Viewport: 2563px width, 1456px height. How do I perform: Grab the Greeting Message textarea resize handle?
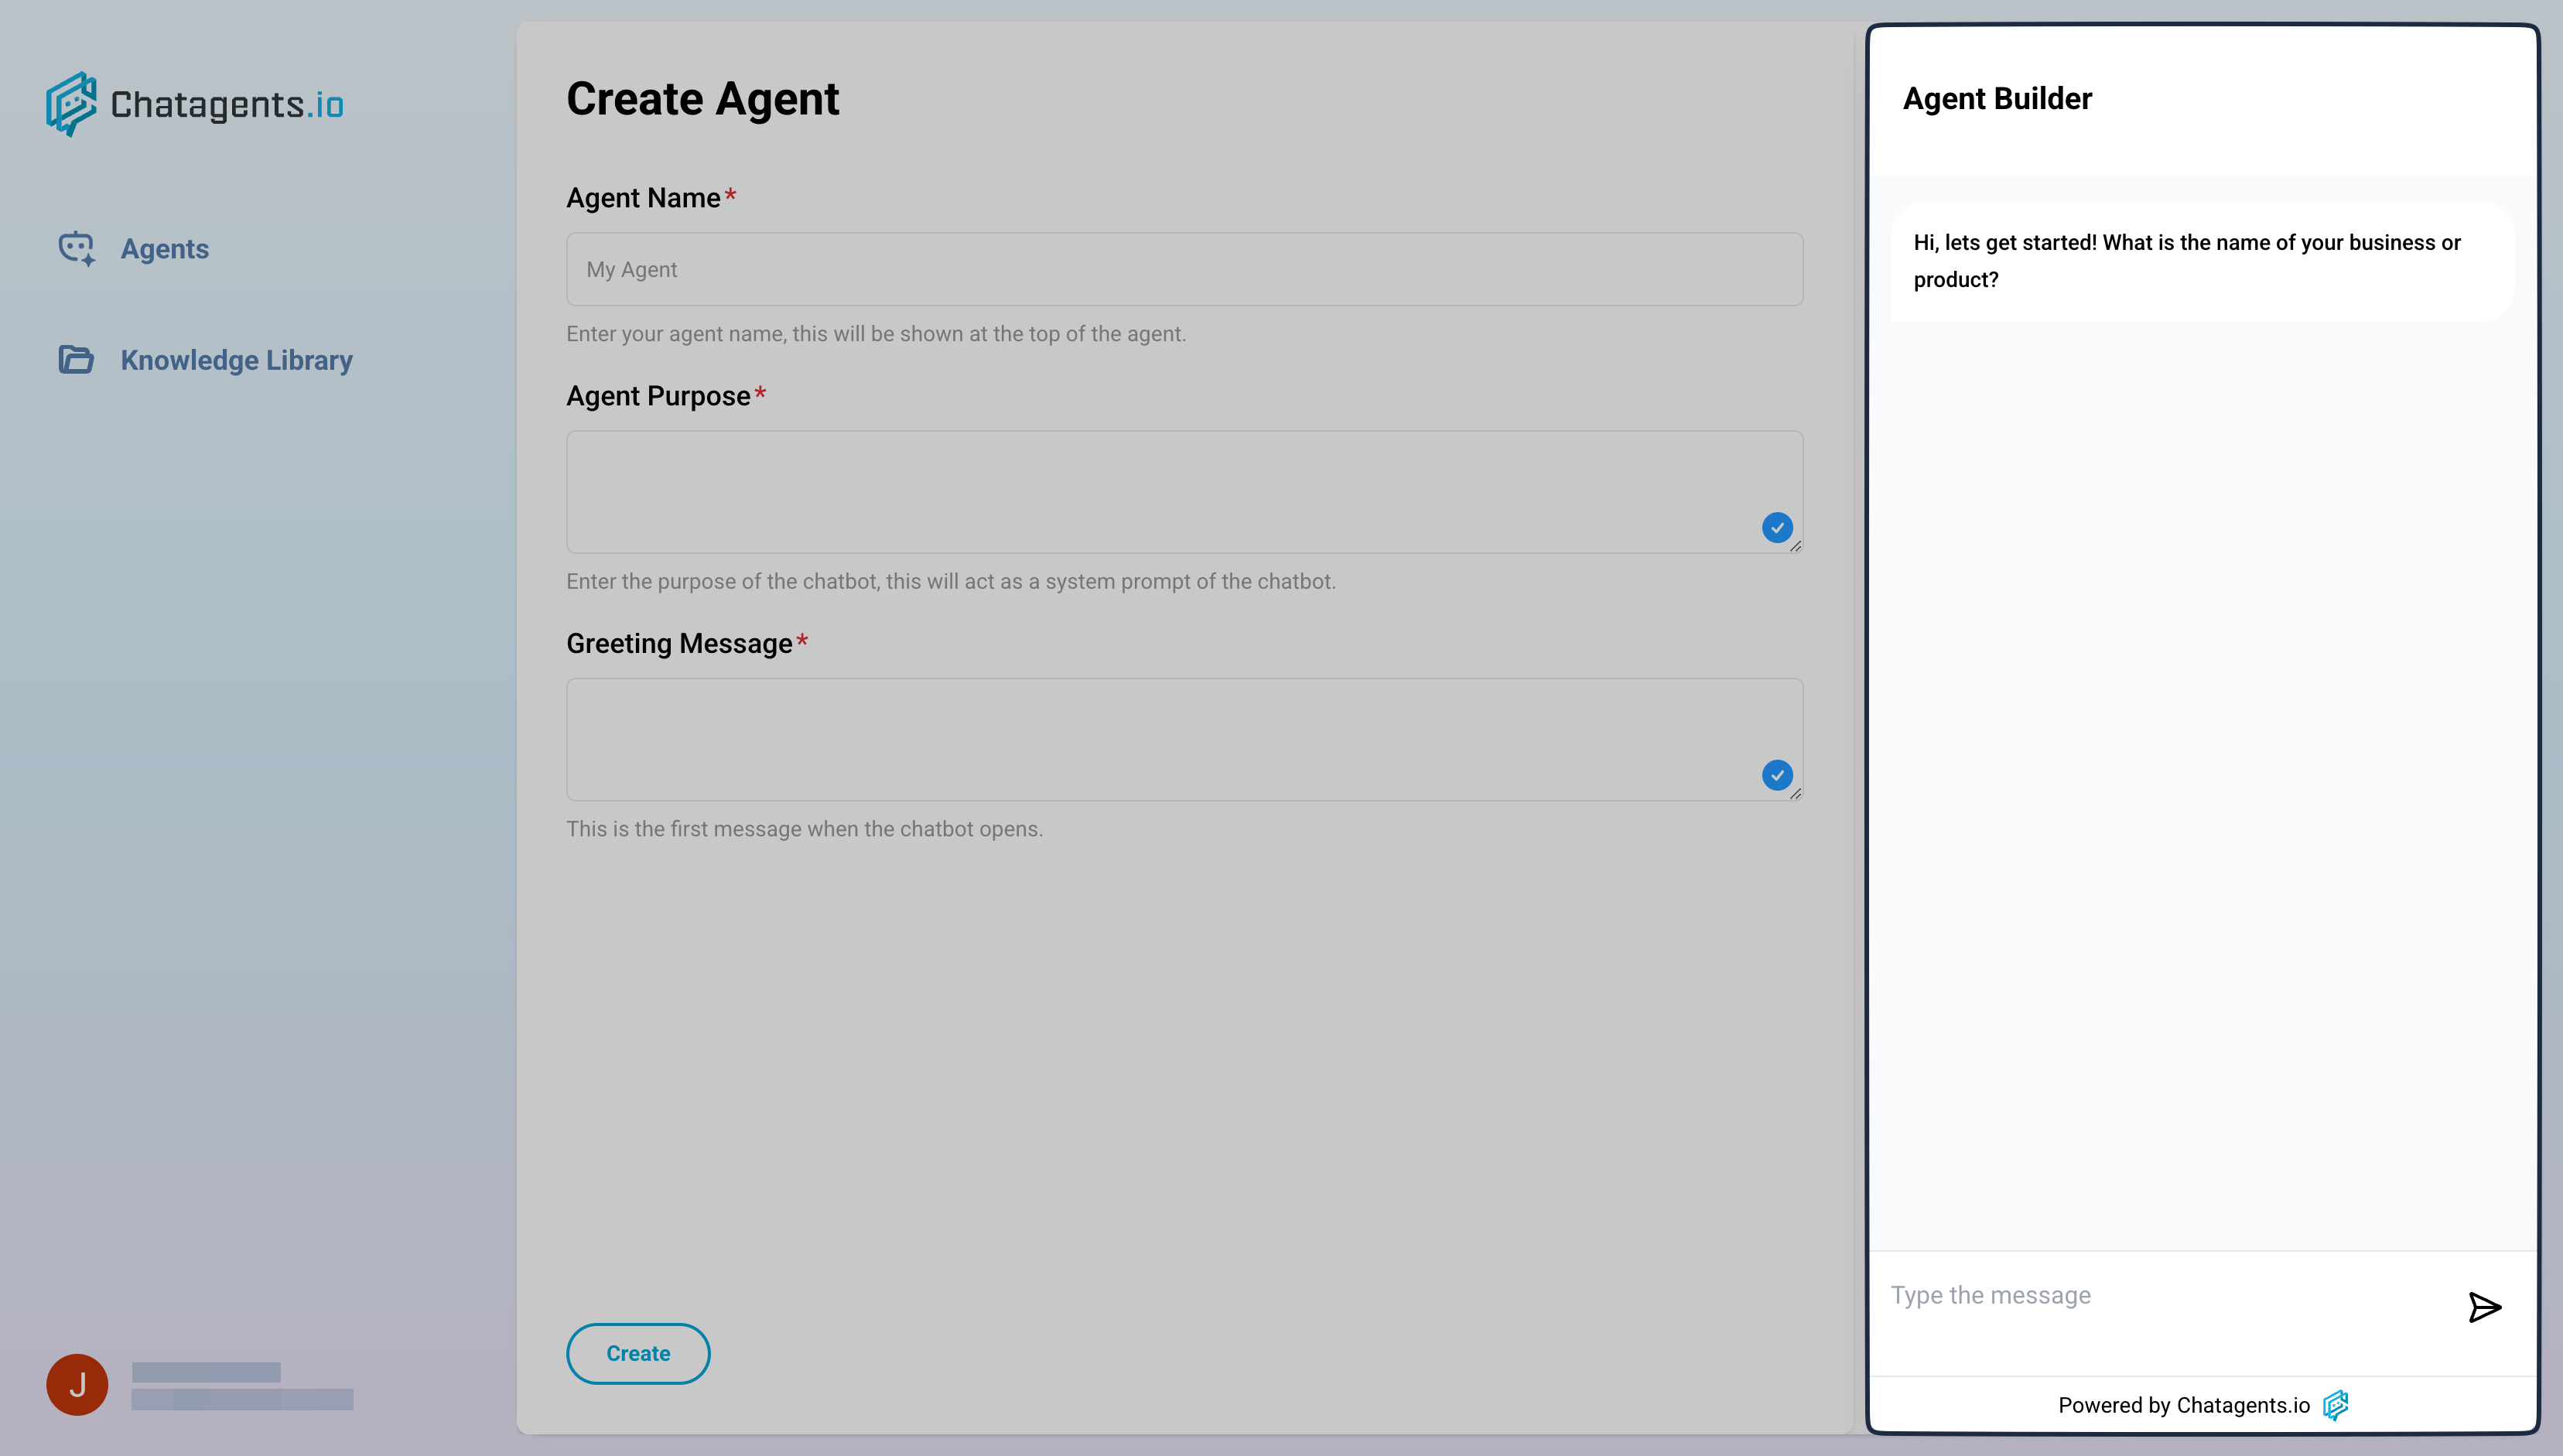tap(1796, 793)
